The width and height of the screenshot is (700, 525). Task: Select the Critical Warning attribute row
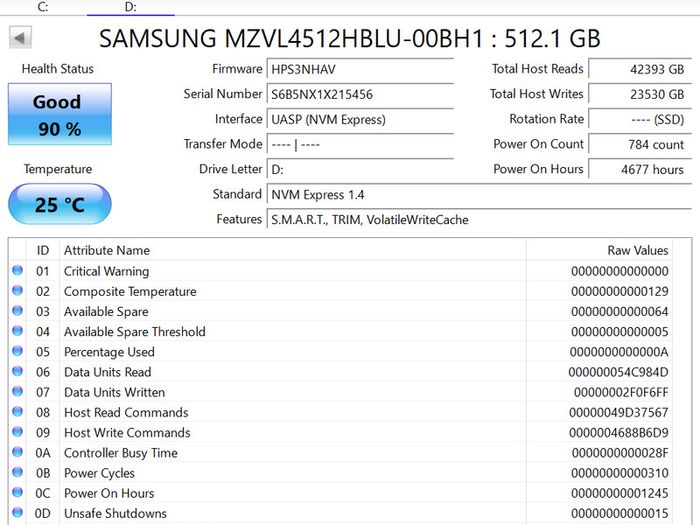tap(341, 271)
